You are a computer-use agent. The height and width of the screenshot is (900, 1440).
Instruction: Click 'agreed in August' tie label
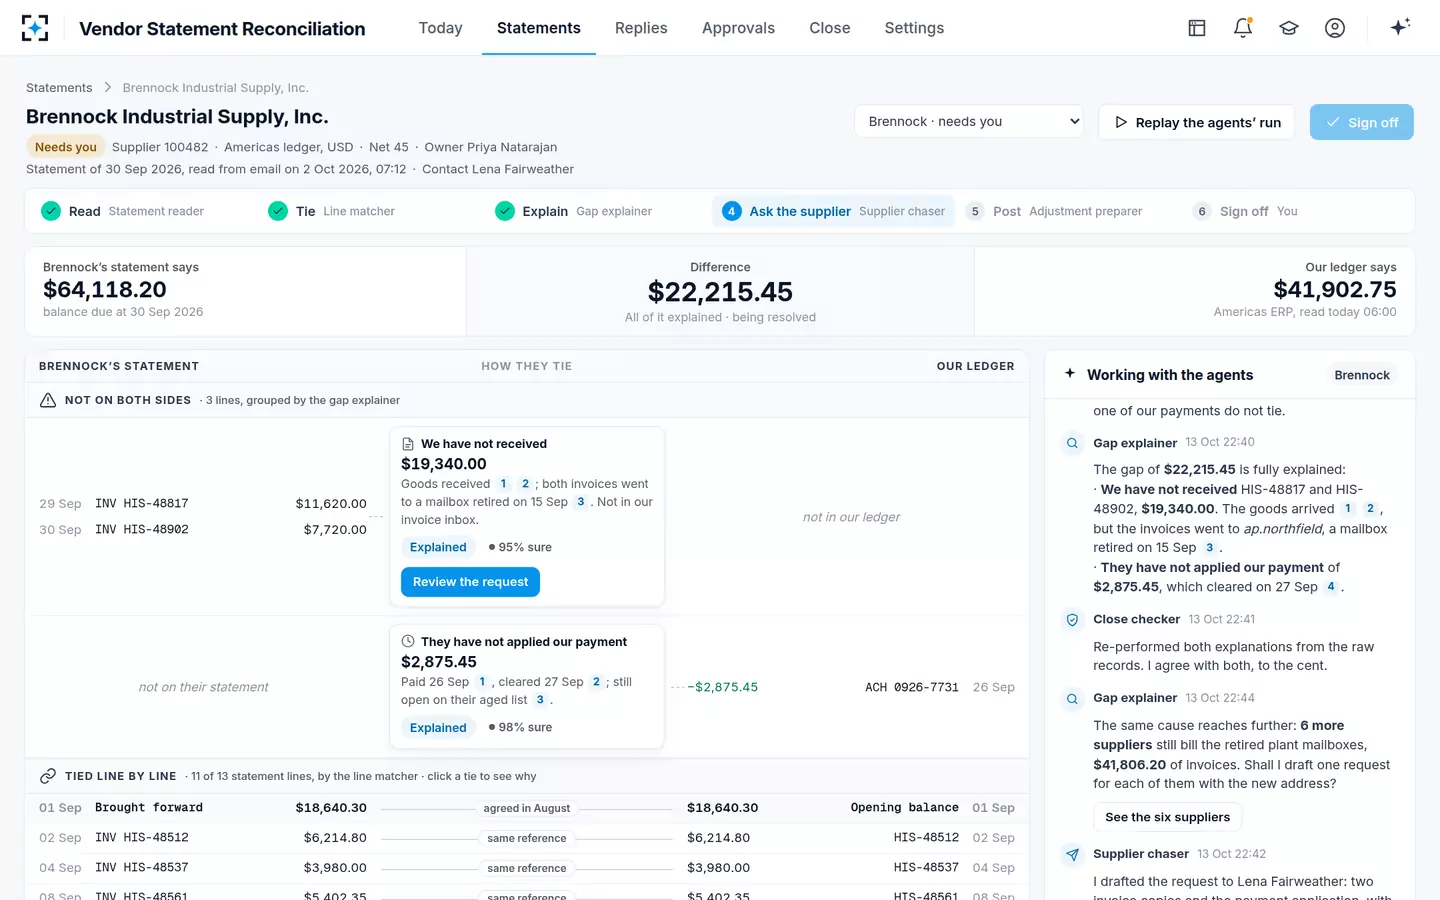(x=527, y=808)
